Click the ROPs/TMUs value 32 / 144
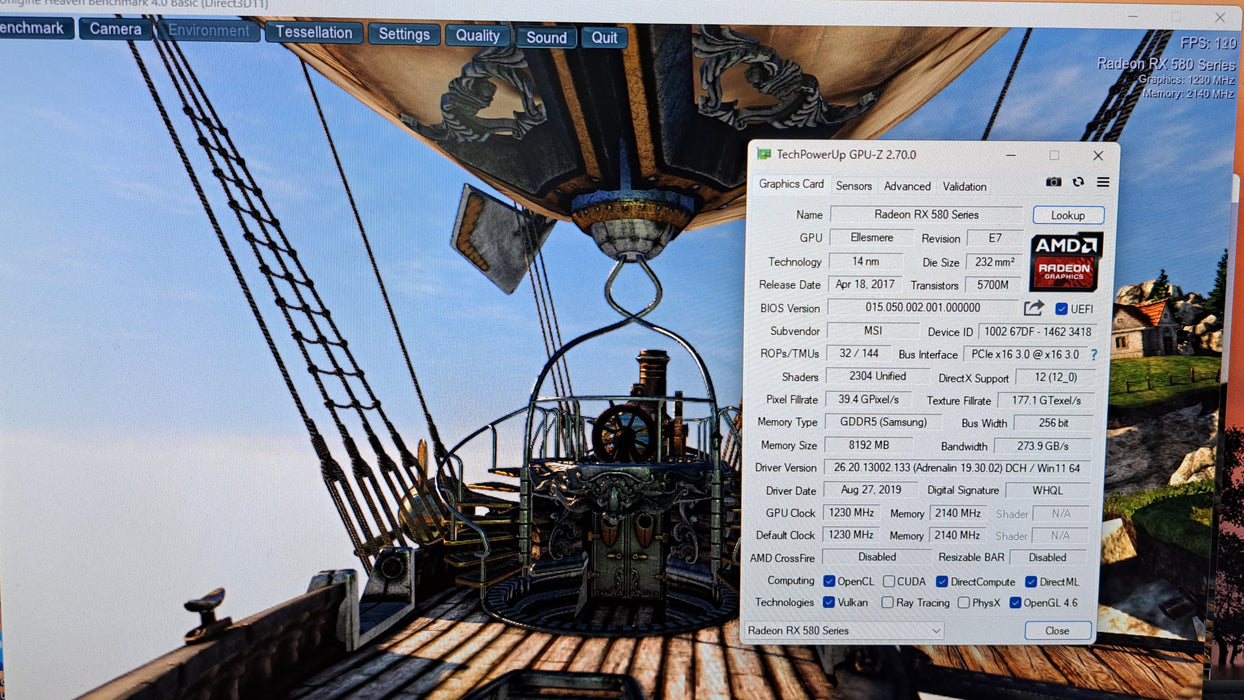 pos(858,353)
